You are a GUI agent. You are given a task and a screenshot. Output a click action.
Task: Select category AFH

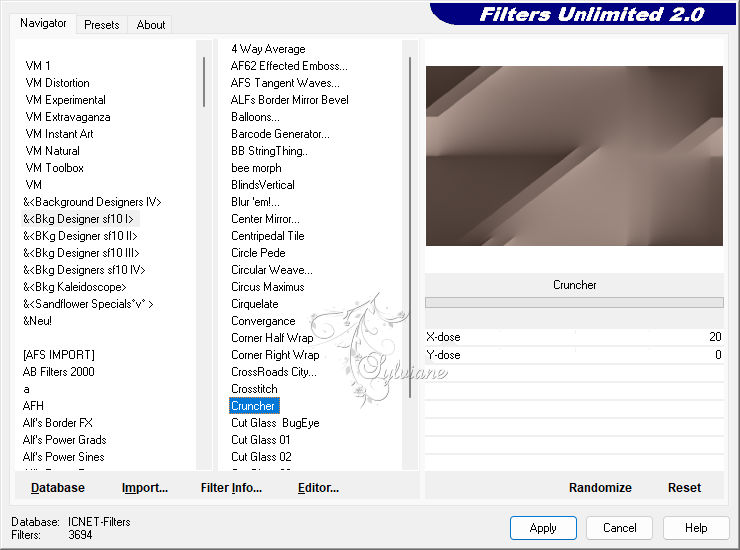coord(33,406)
